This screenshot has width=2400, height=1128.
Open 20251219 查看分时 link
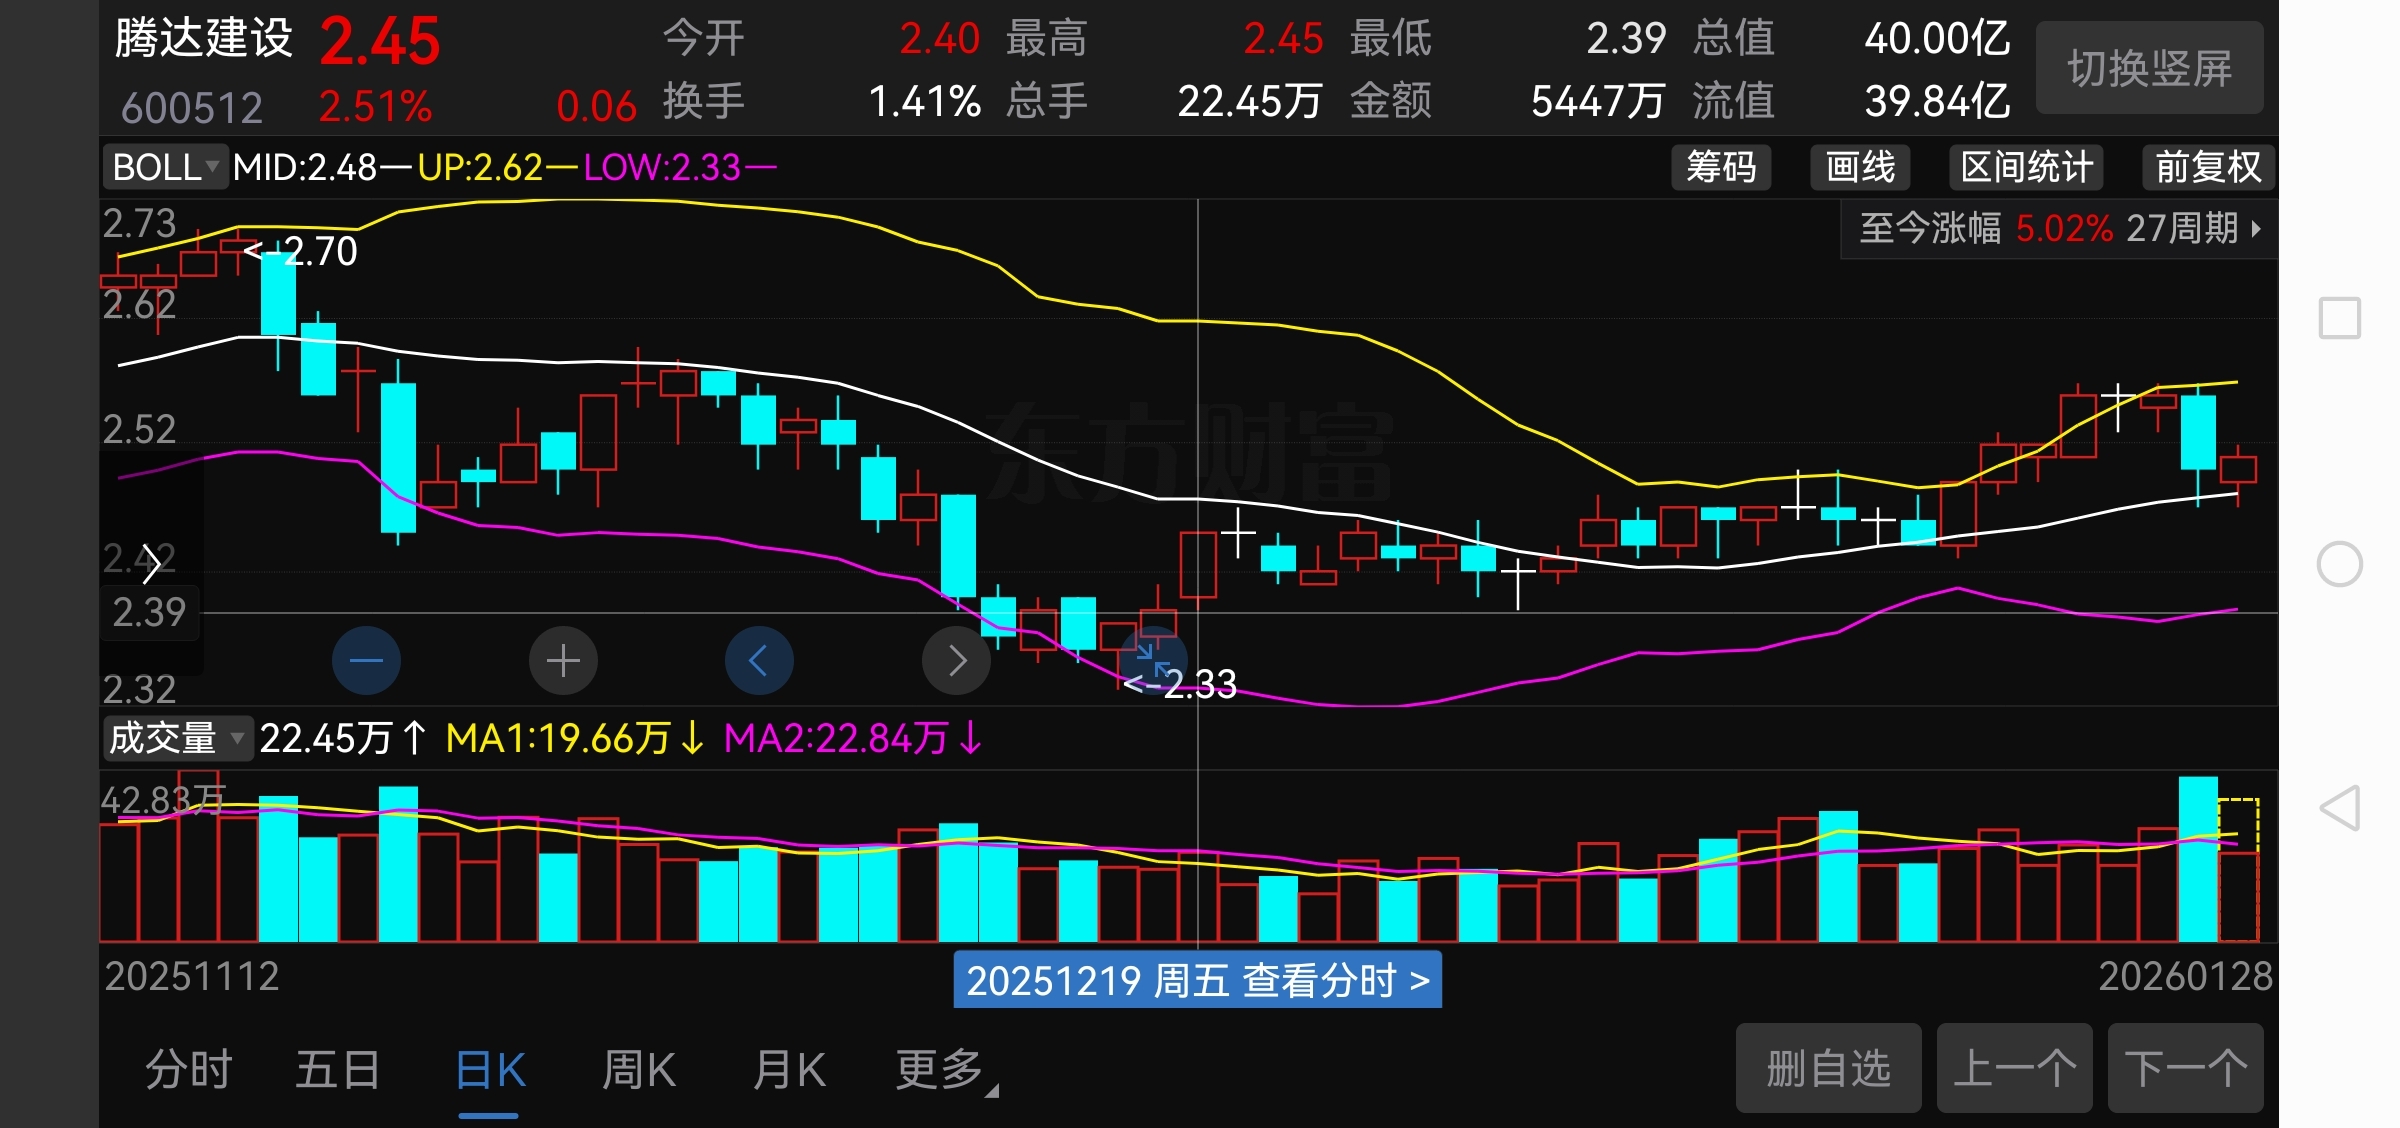(1197, 980)
